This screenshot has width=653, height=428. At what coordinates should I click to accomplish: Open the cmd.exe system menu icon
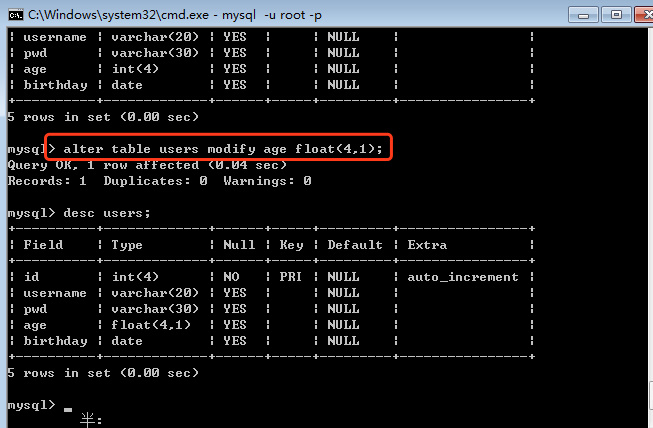15,14
